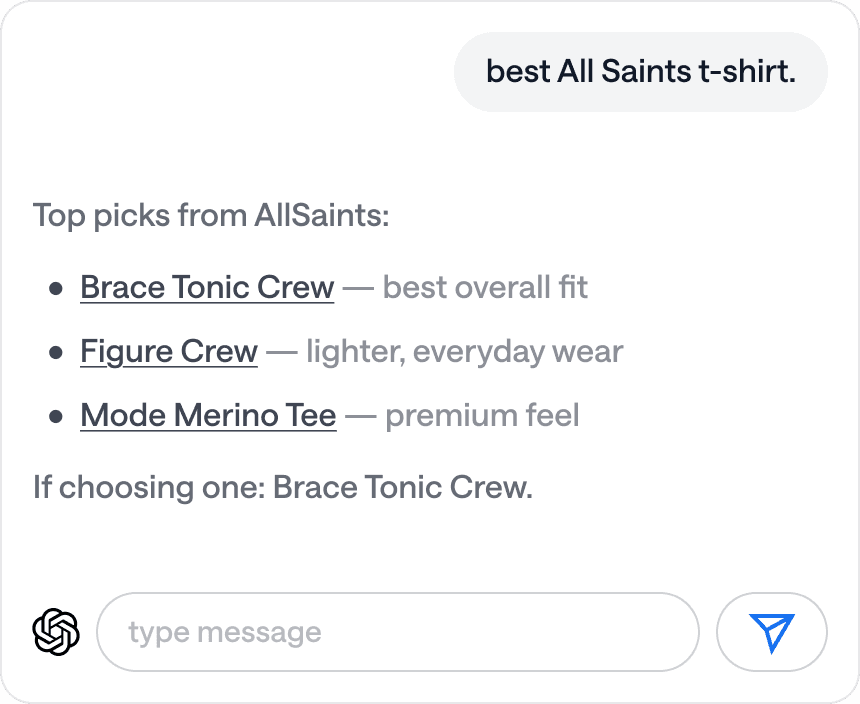860x704 pixels.
Task: Click the dash after Brace Tonic Crew link
Action: [x=358, y=288]
